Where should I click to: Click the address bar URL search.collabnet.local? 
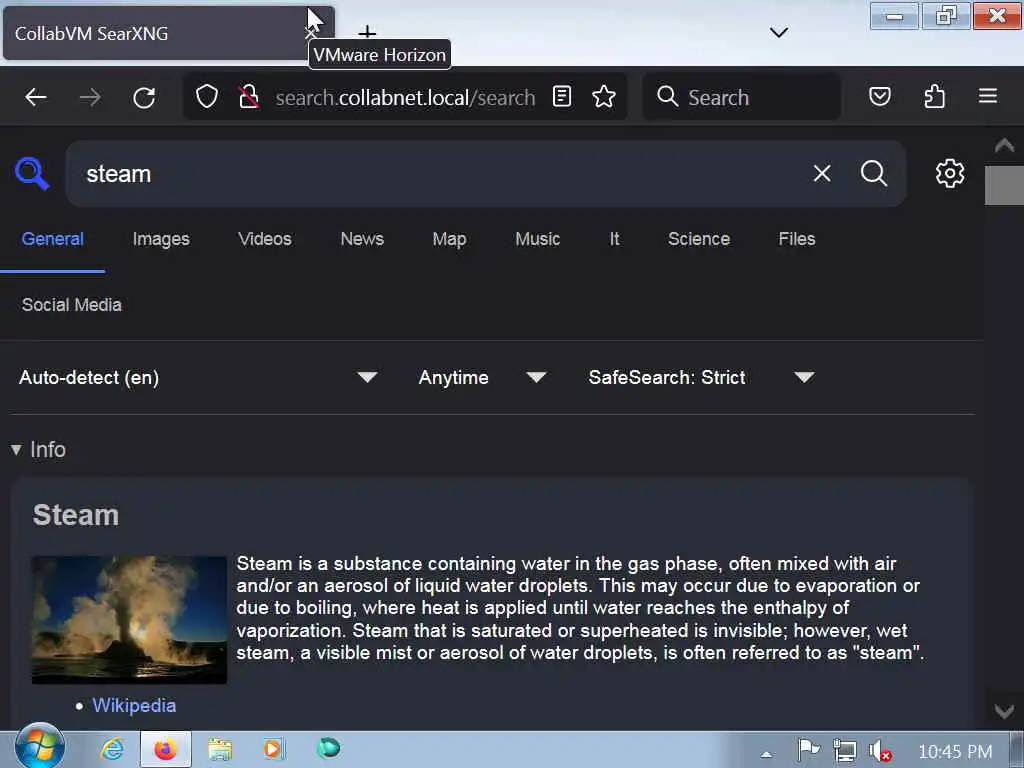[x=405, y=97]
